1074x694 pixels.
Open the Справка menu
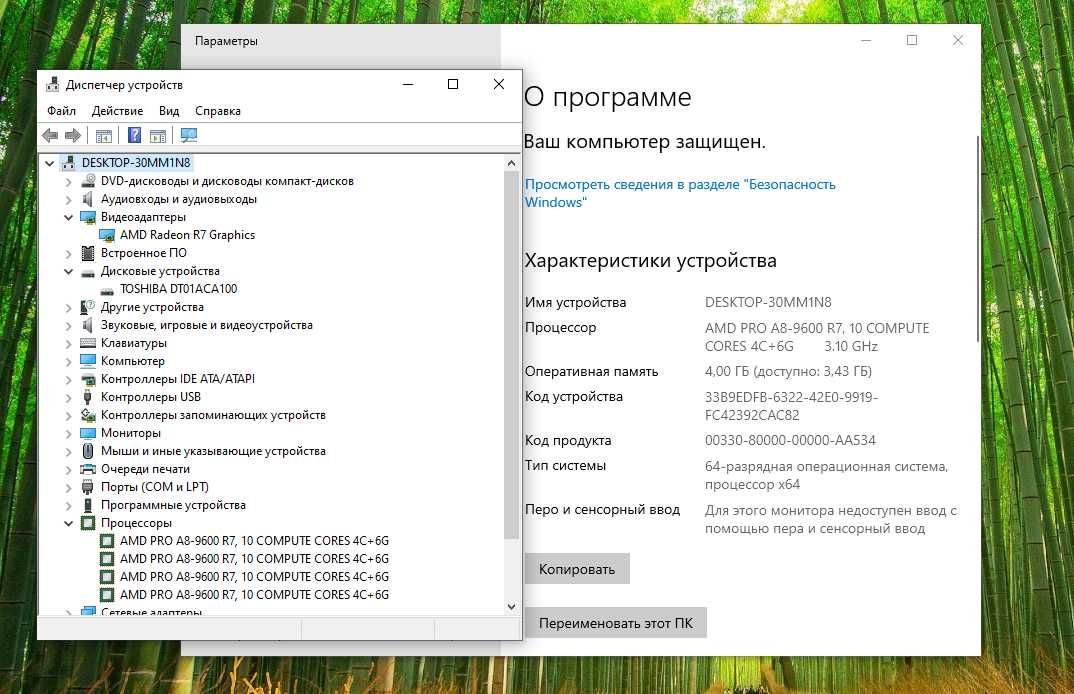218,111
